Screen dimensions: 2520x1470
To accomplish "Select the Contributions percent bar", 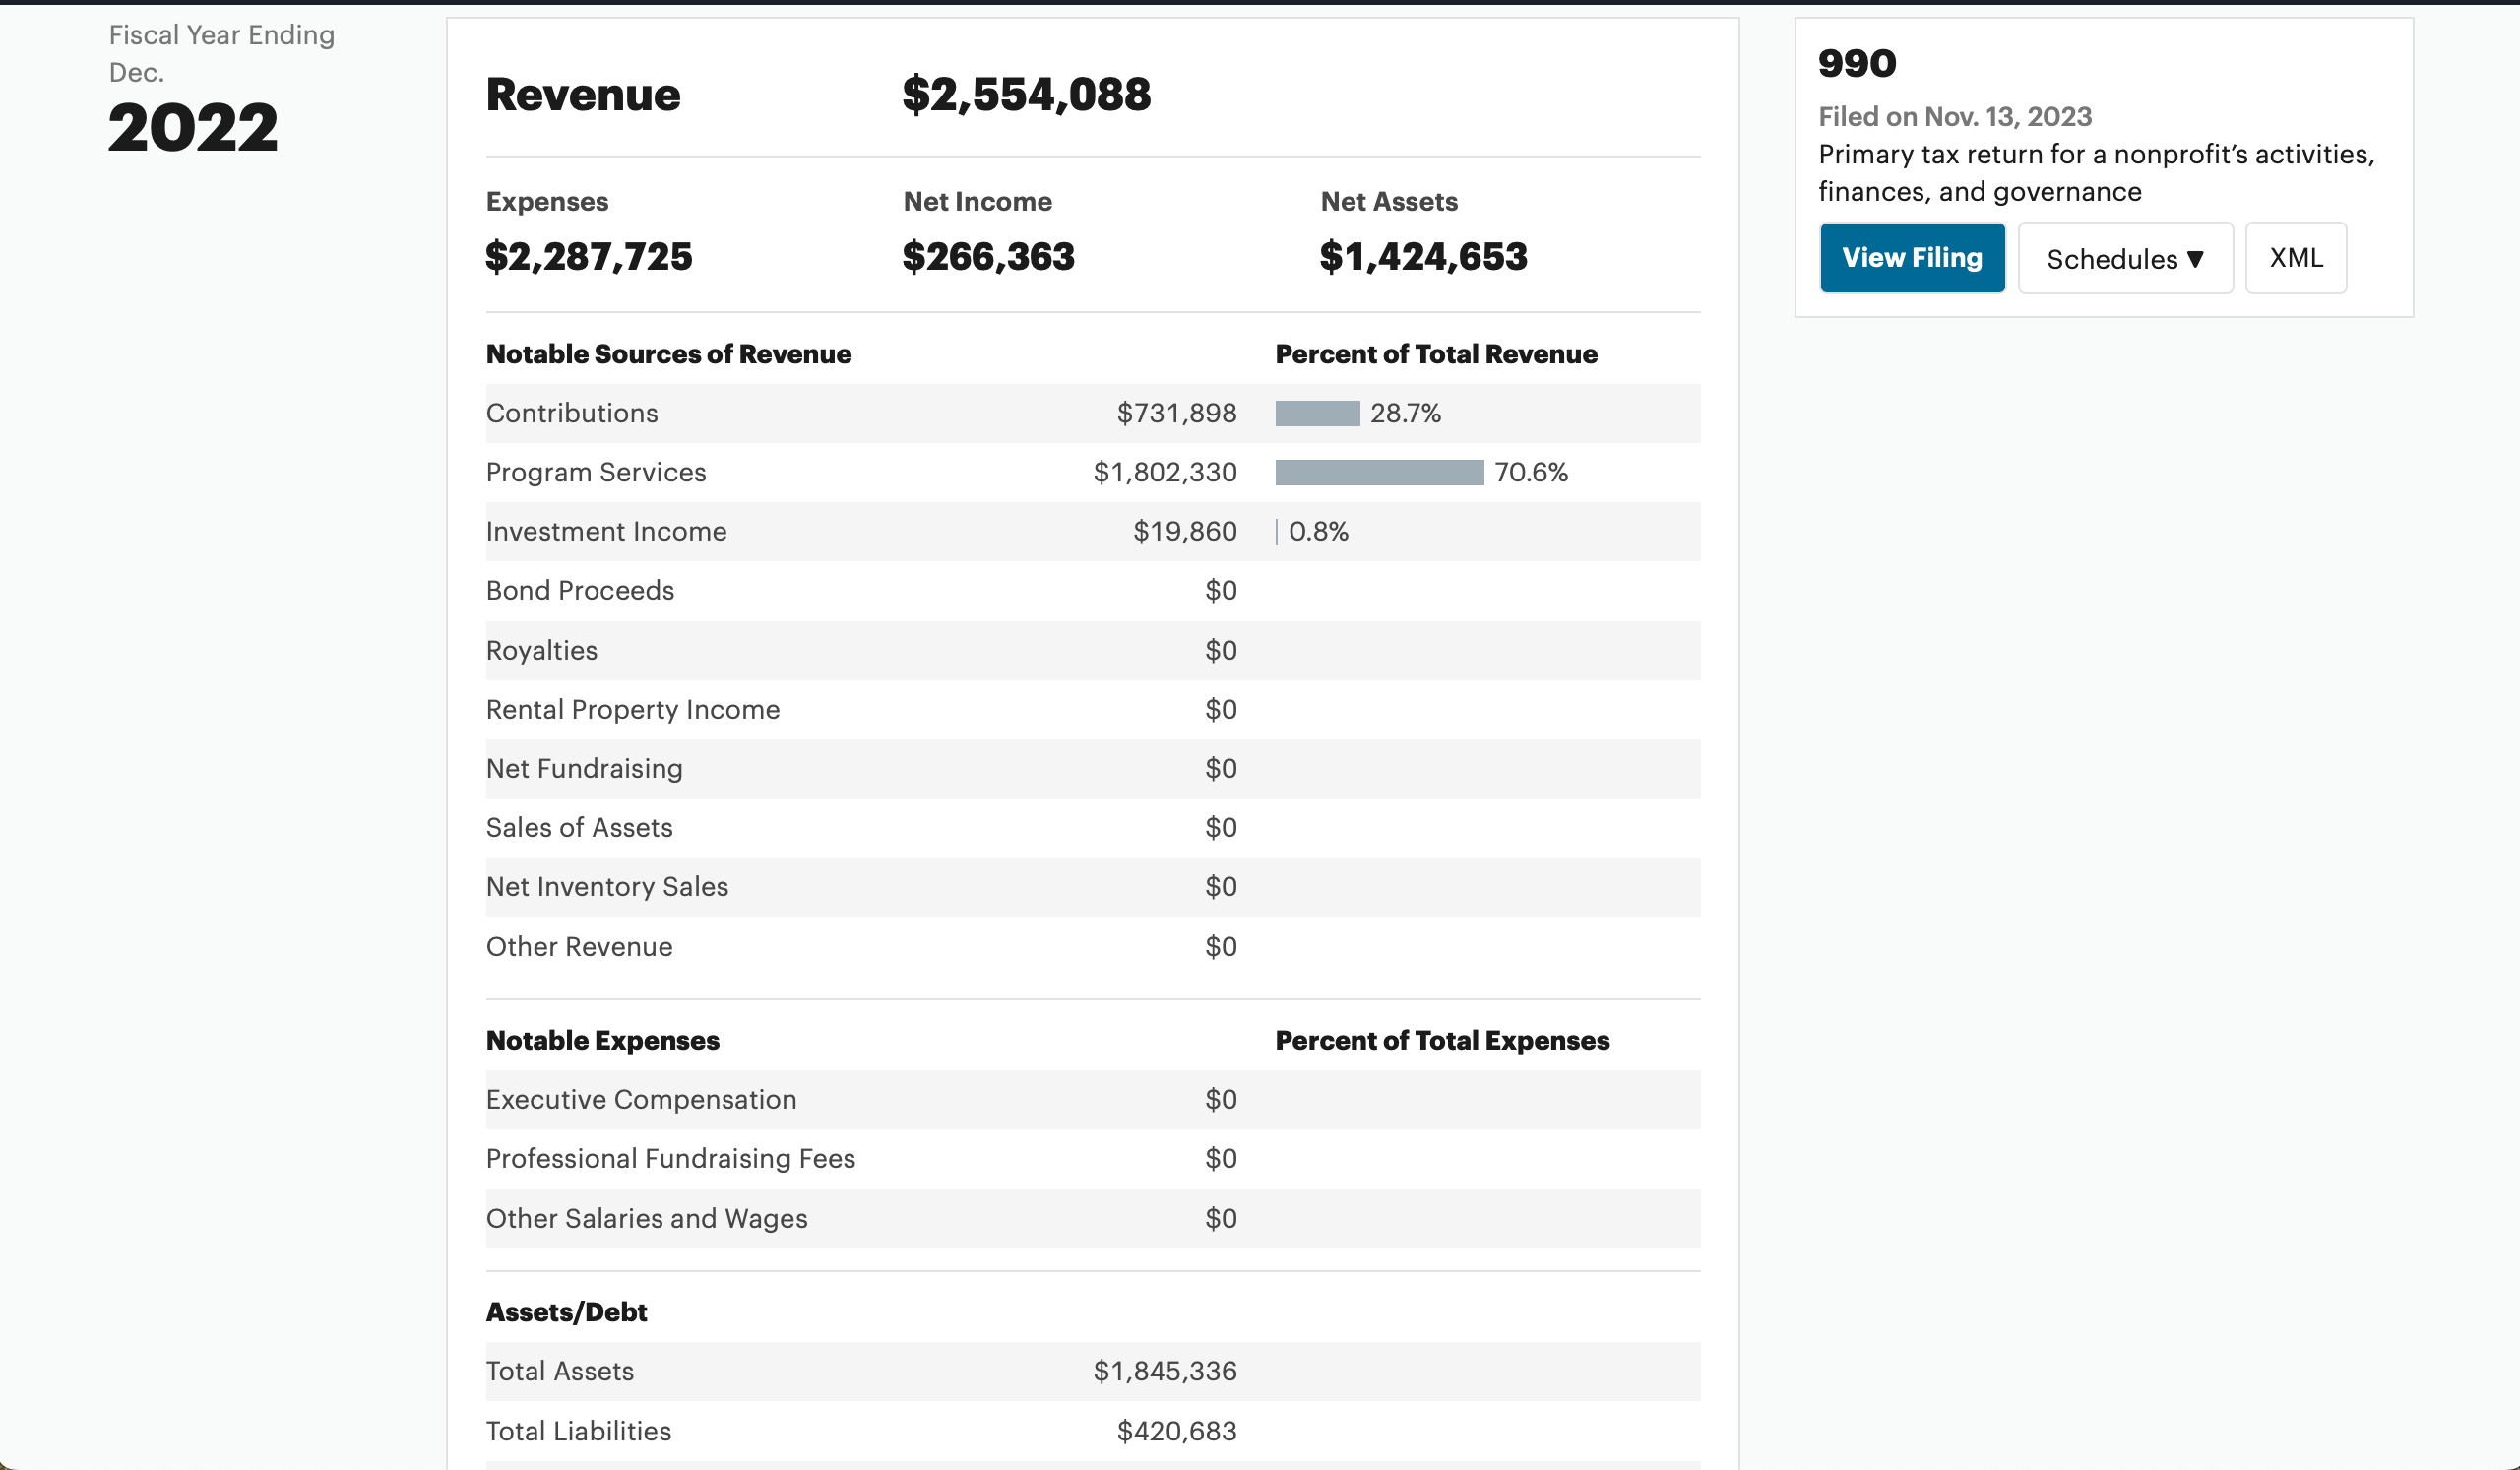I will pyautogui.click(x=1317, y=413).
